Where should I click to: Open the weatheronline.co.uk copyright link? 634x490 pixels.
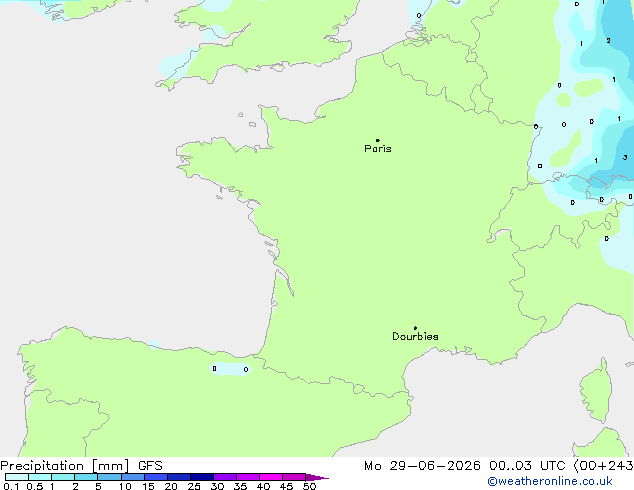(x=550, y=481)
